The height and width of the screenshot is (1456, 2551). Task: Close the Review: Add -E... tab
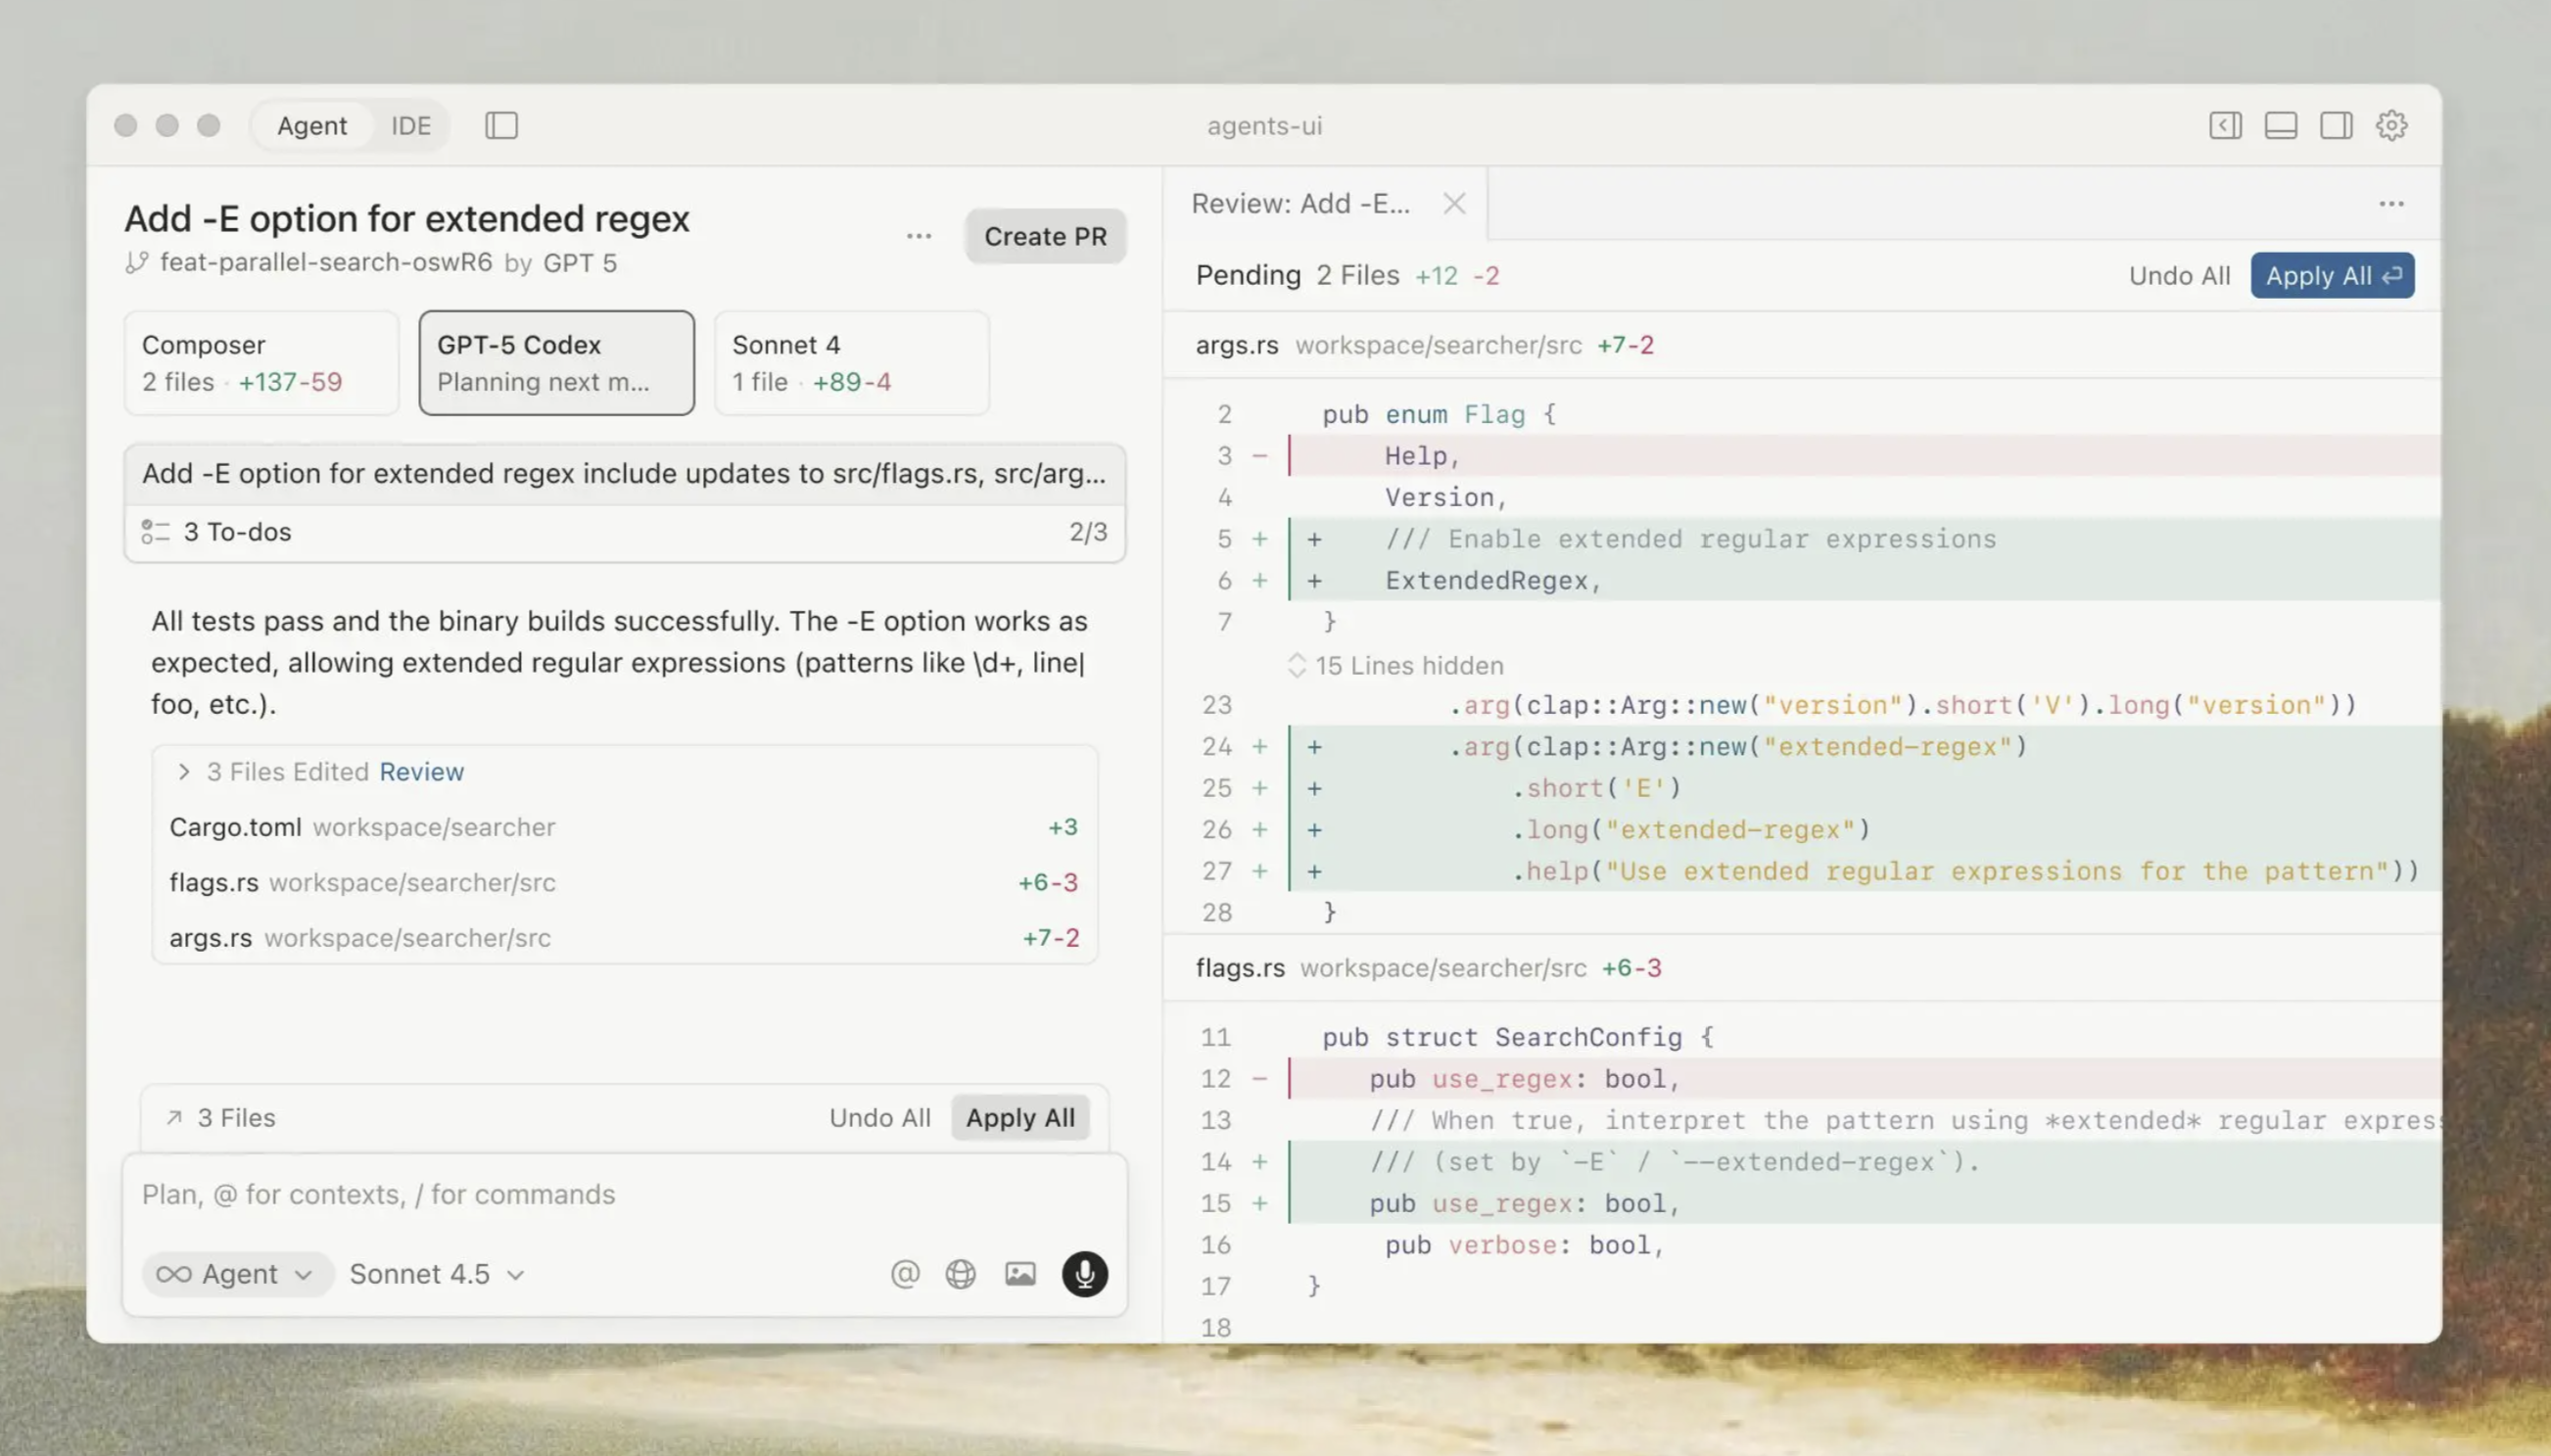1454,203
